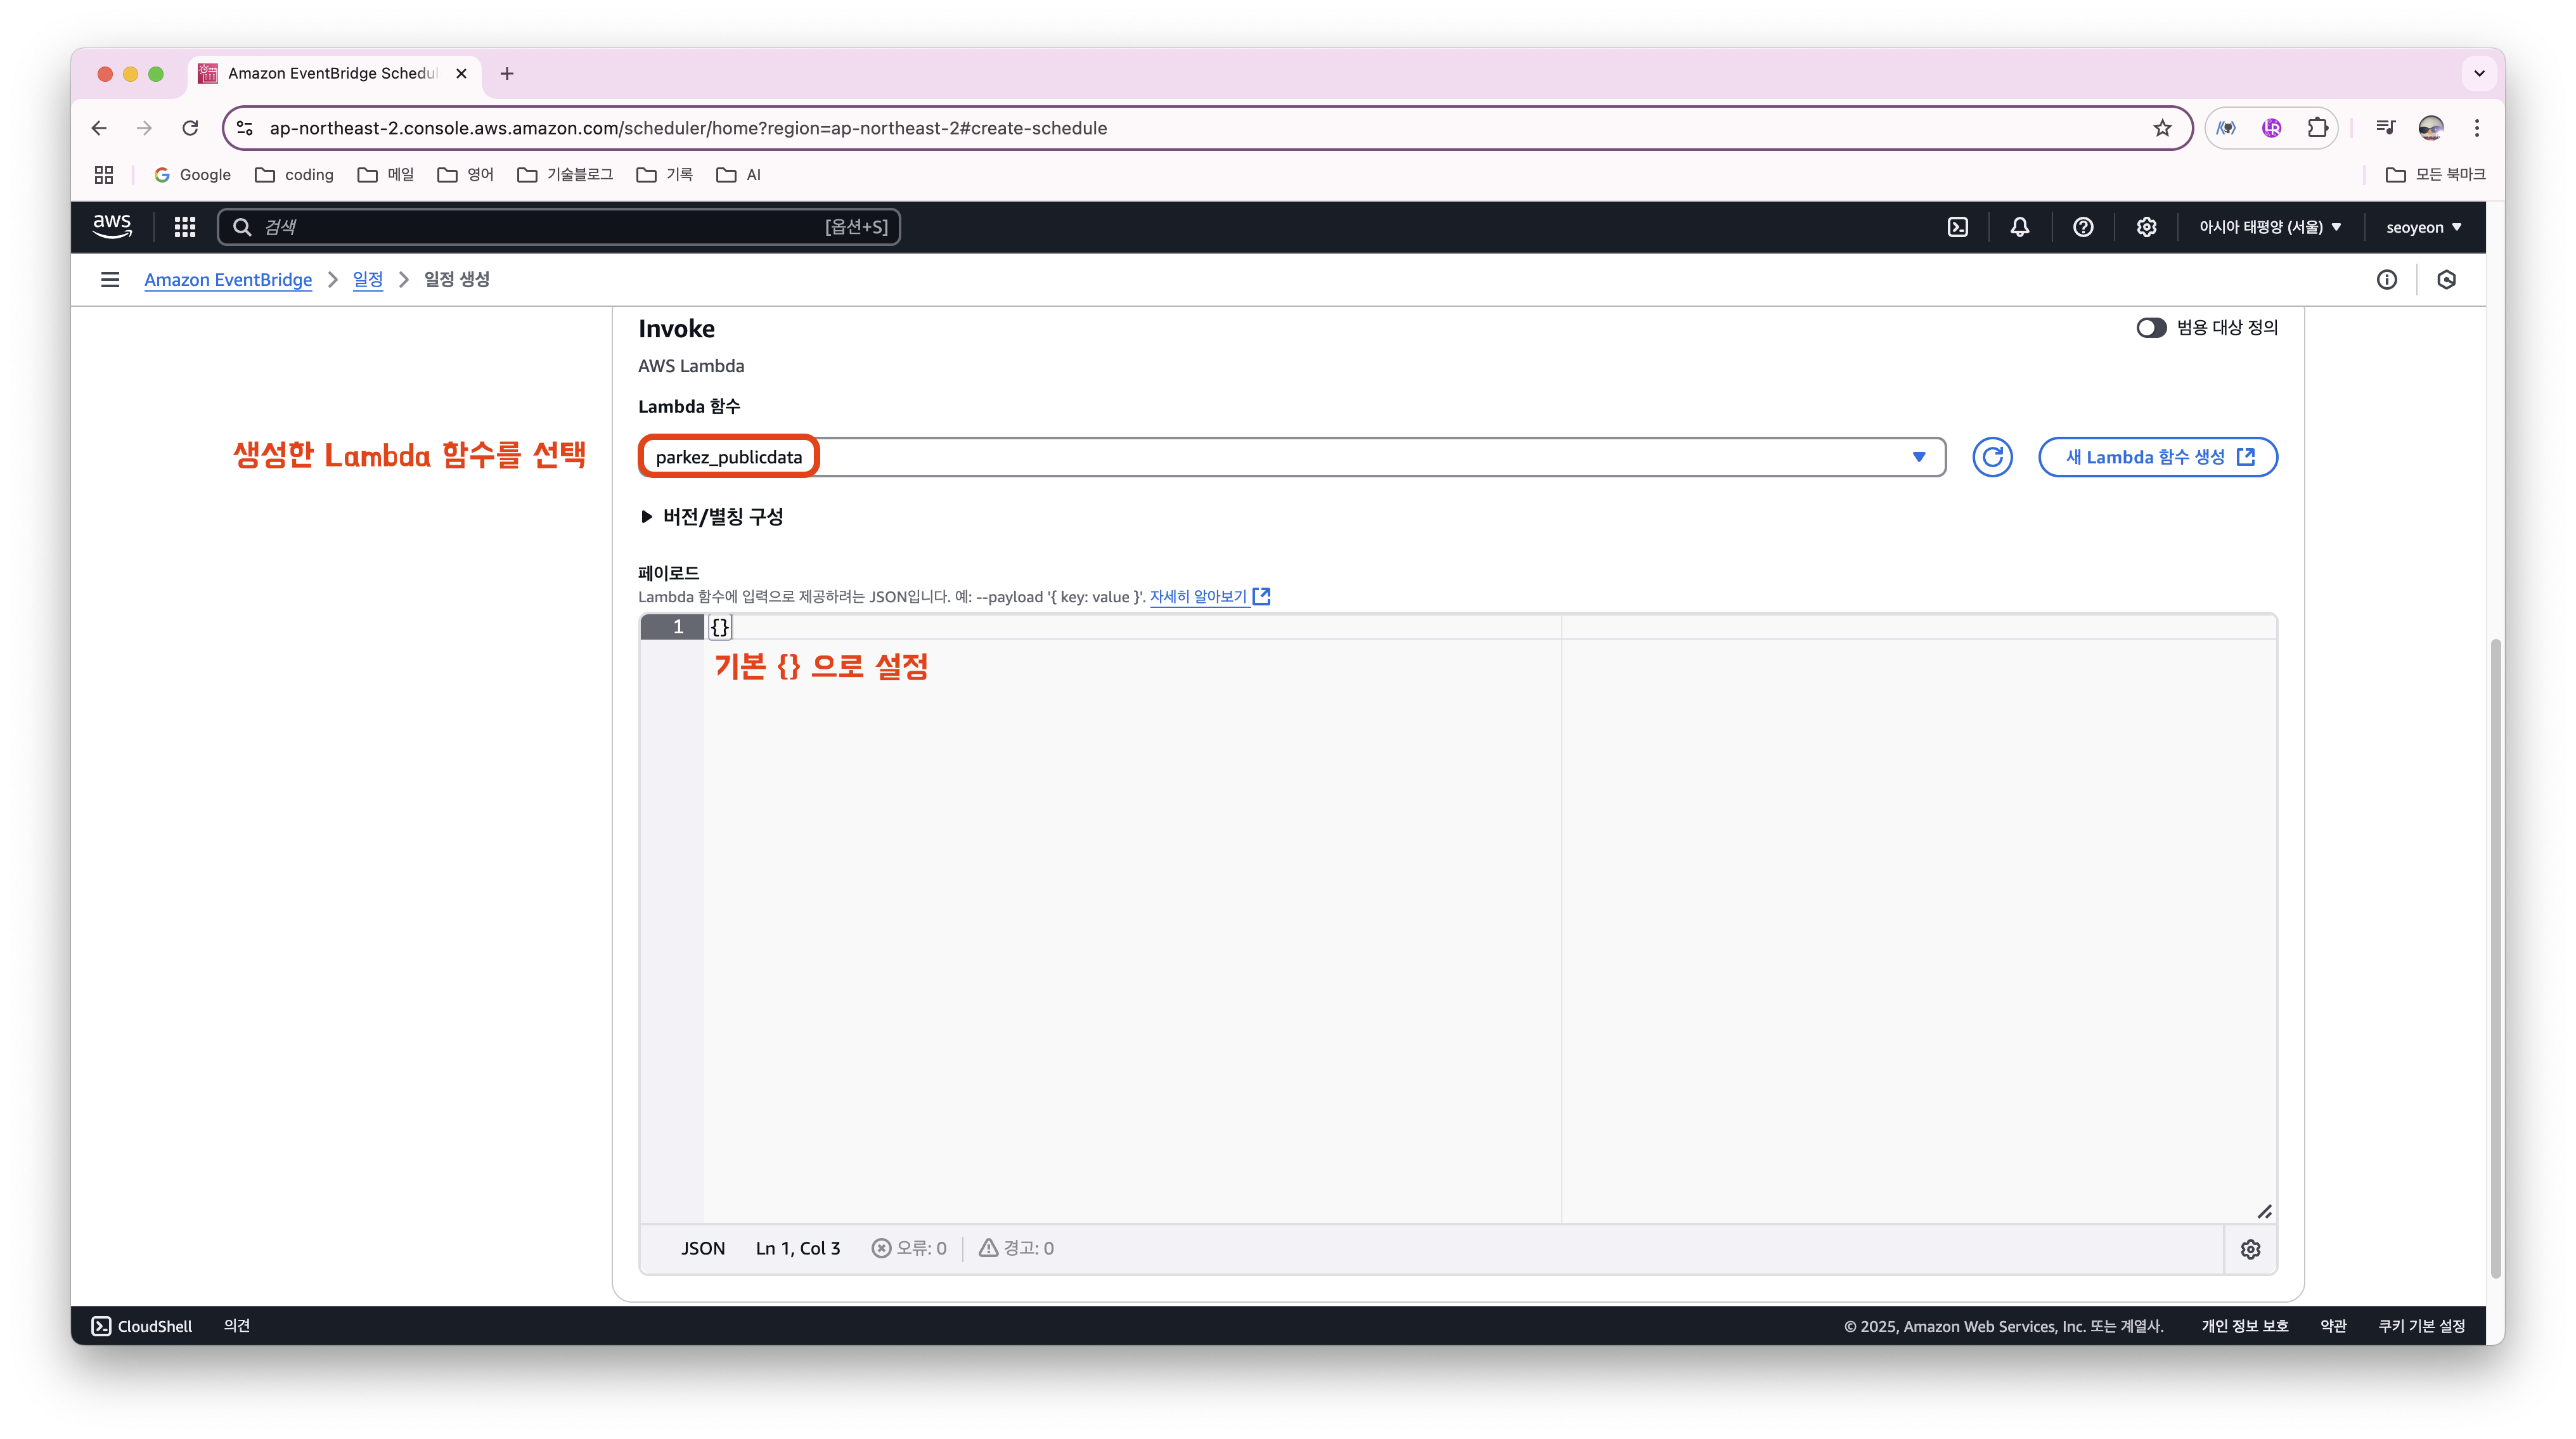The width and height of the screenshot is (2576, 1439).
Task: Open the info panel icon
Action: click(2387, 280)
